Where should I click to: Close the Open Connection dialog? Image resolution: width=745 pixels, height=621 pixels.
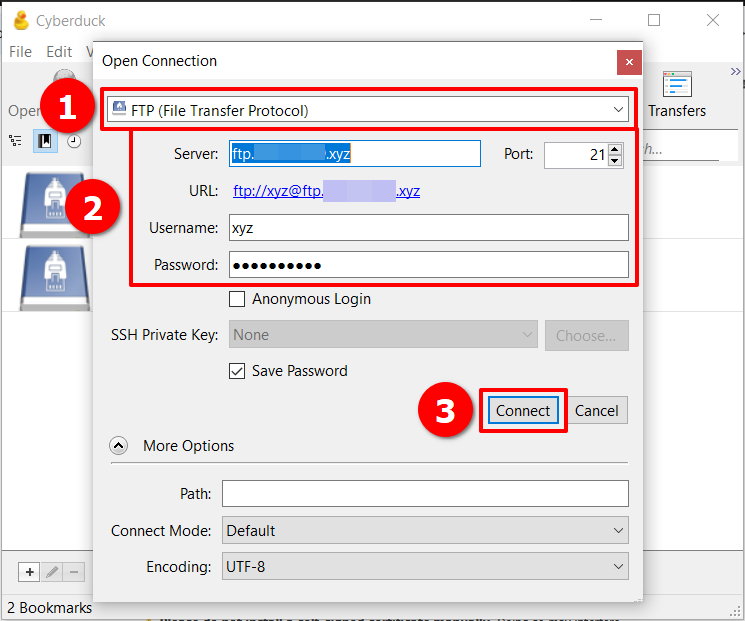pos(629,62)
